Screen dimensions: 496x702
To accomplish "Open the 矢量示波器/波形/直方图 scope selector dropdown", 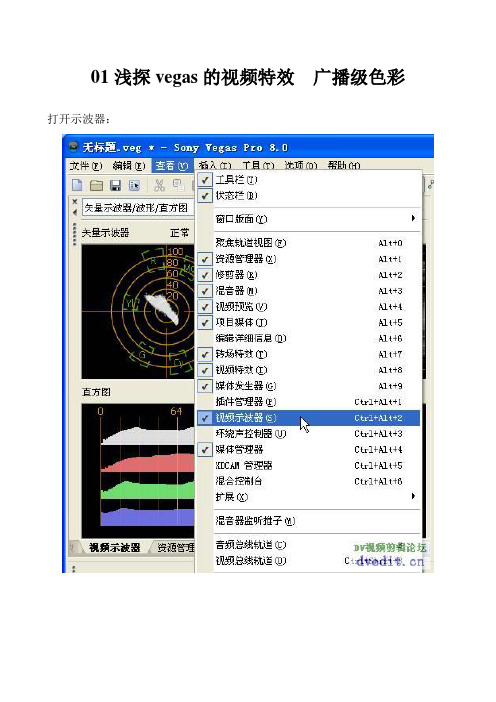I will pyautogui.click(x=138, y=208).
